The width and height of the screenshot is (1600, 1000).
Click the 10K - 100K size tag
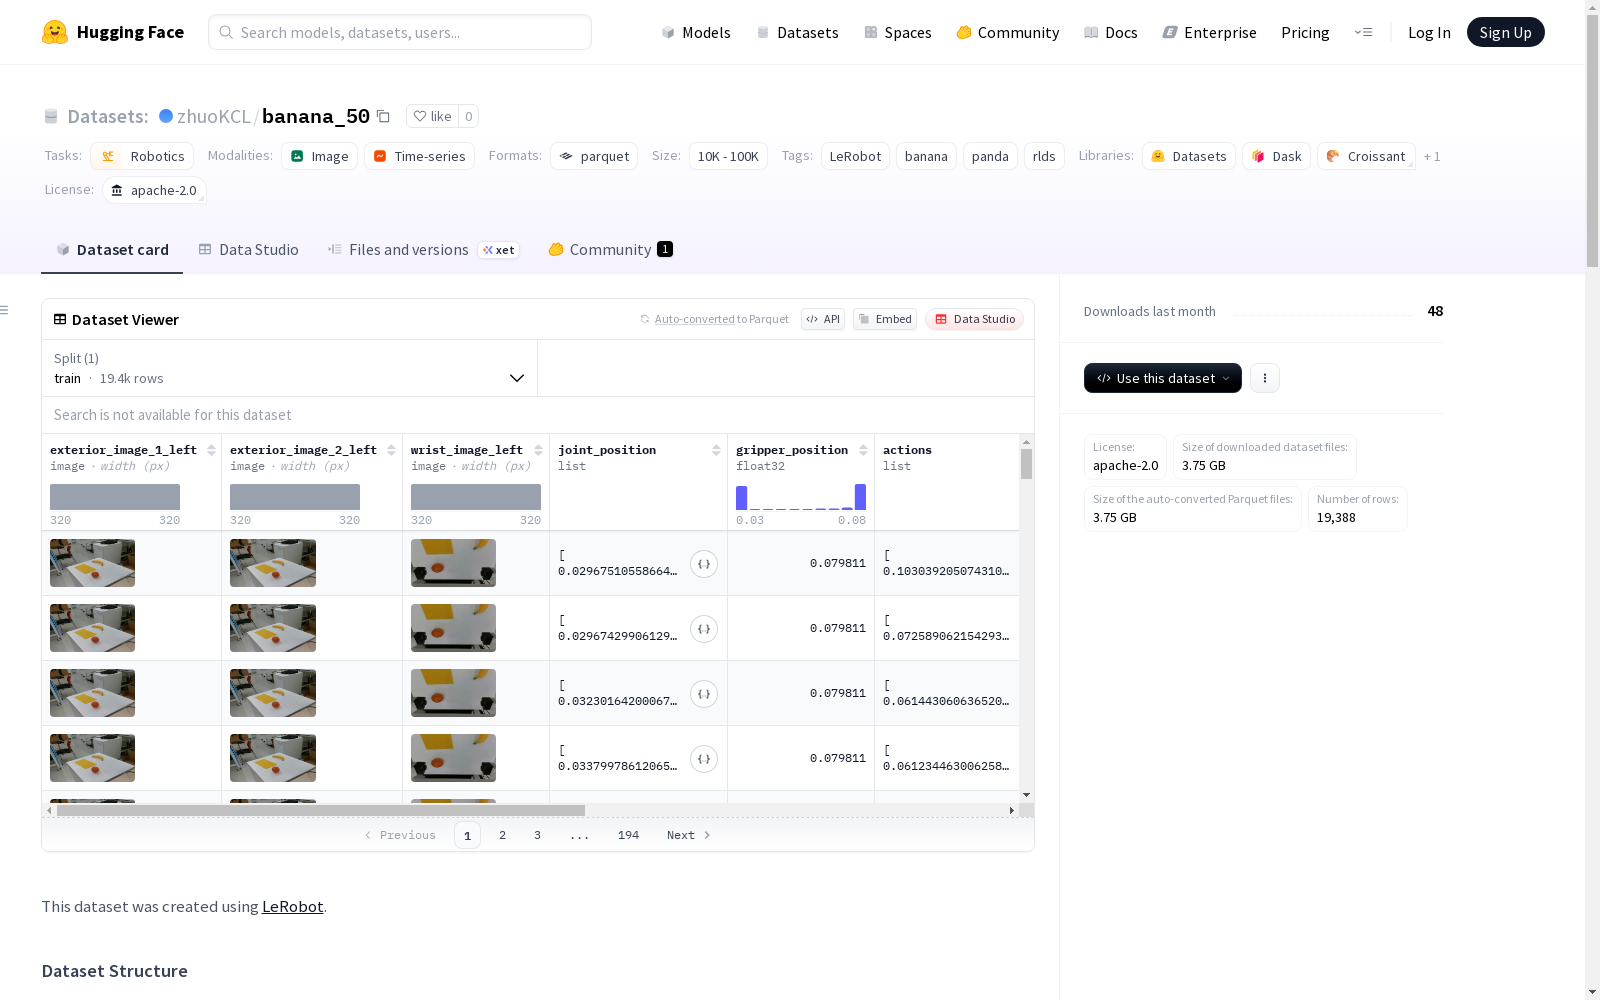click(x=728, y=156)
